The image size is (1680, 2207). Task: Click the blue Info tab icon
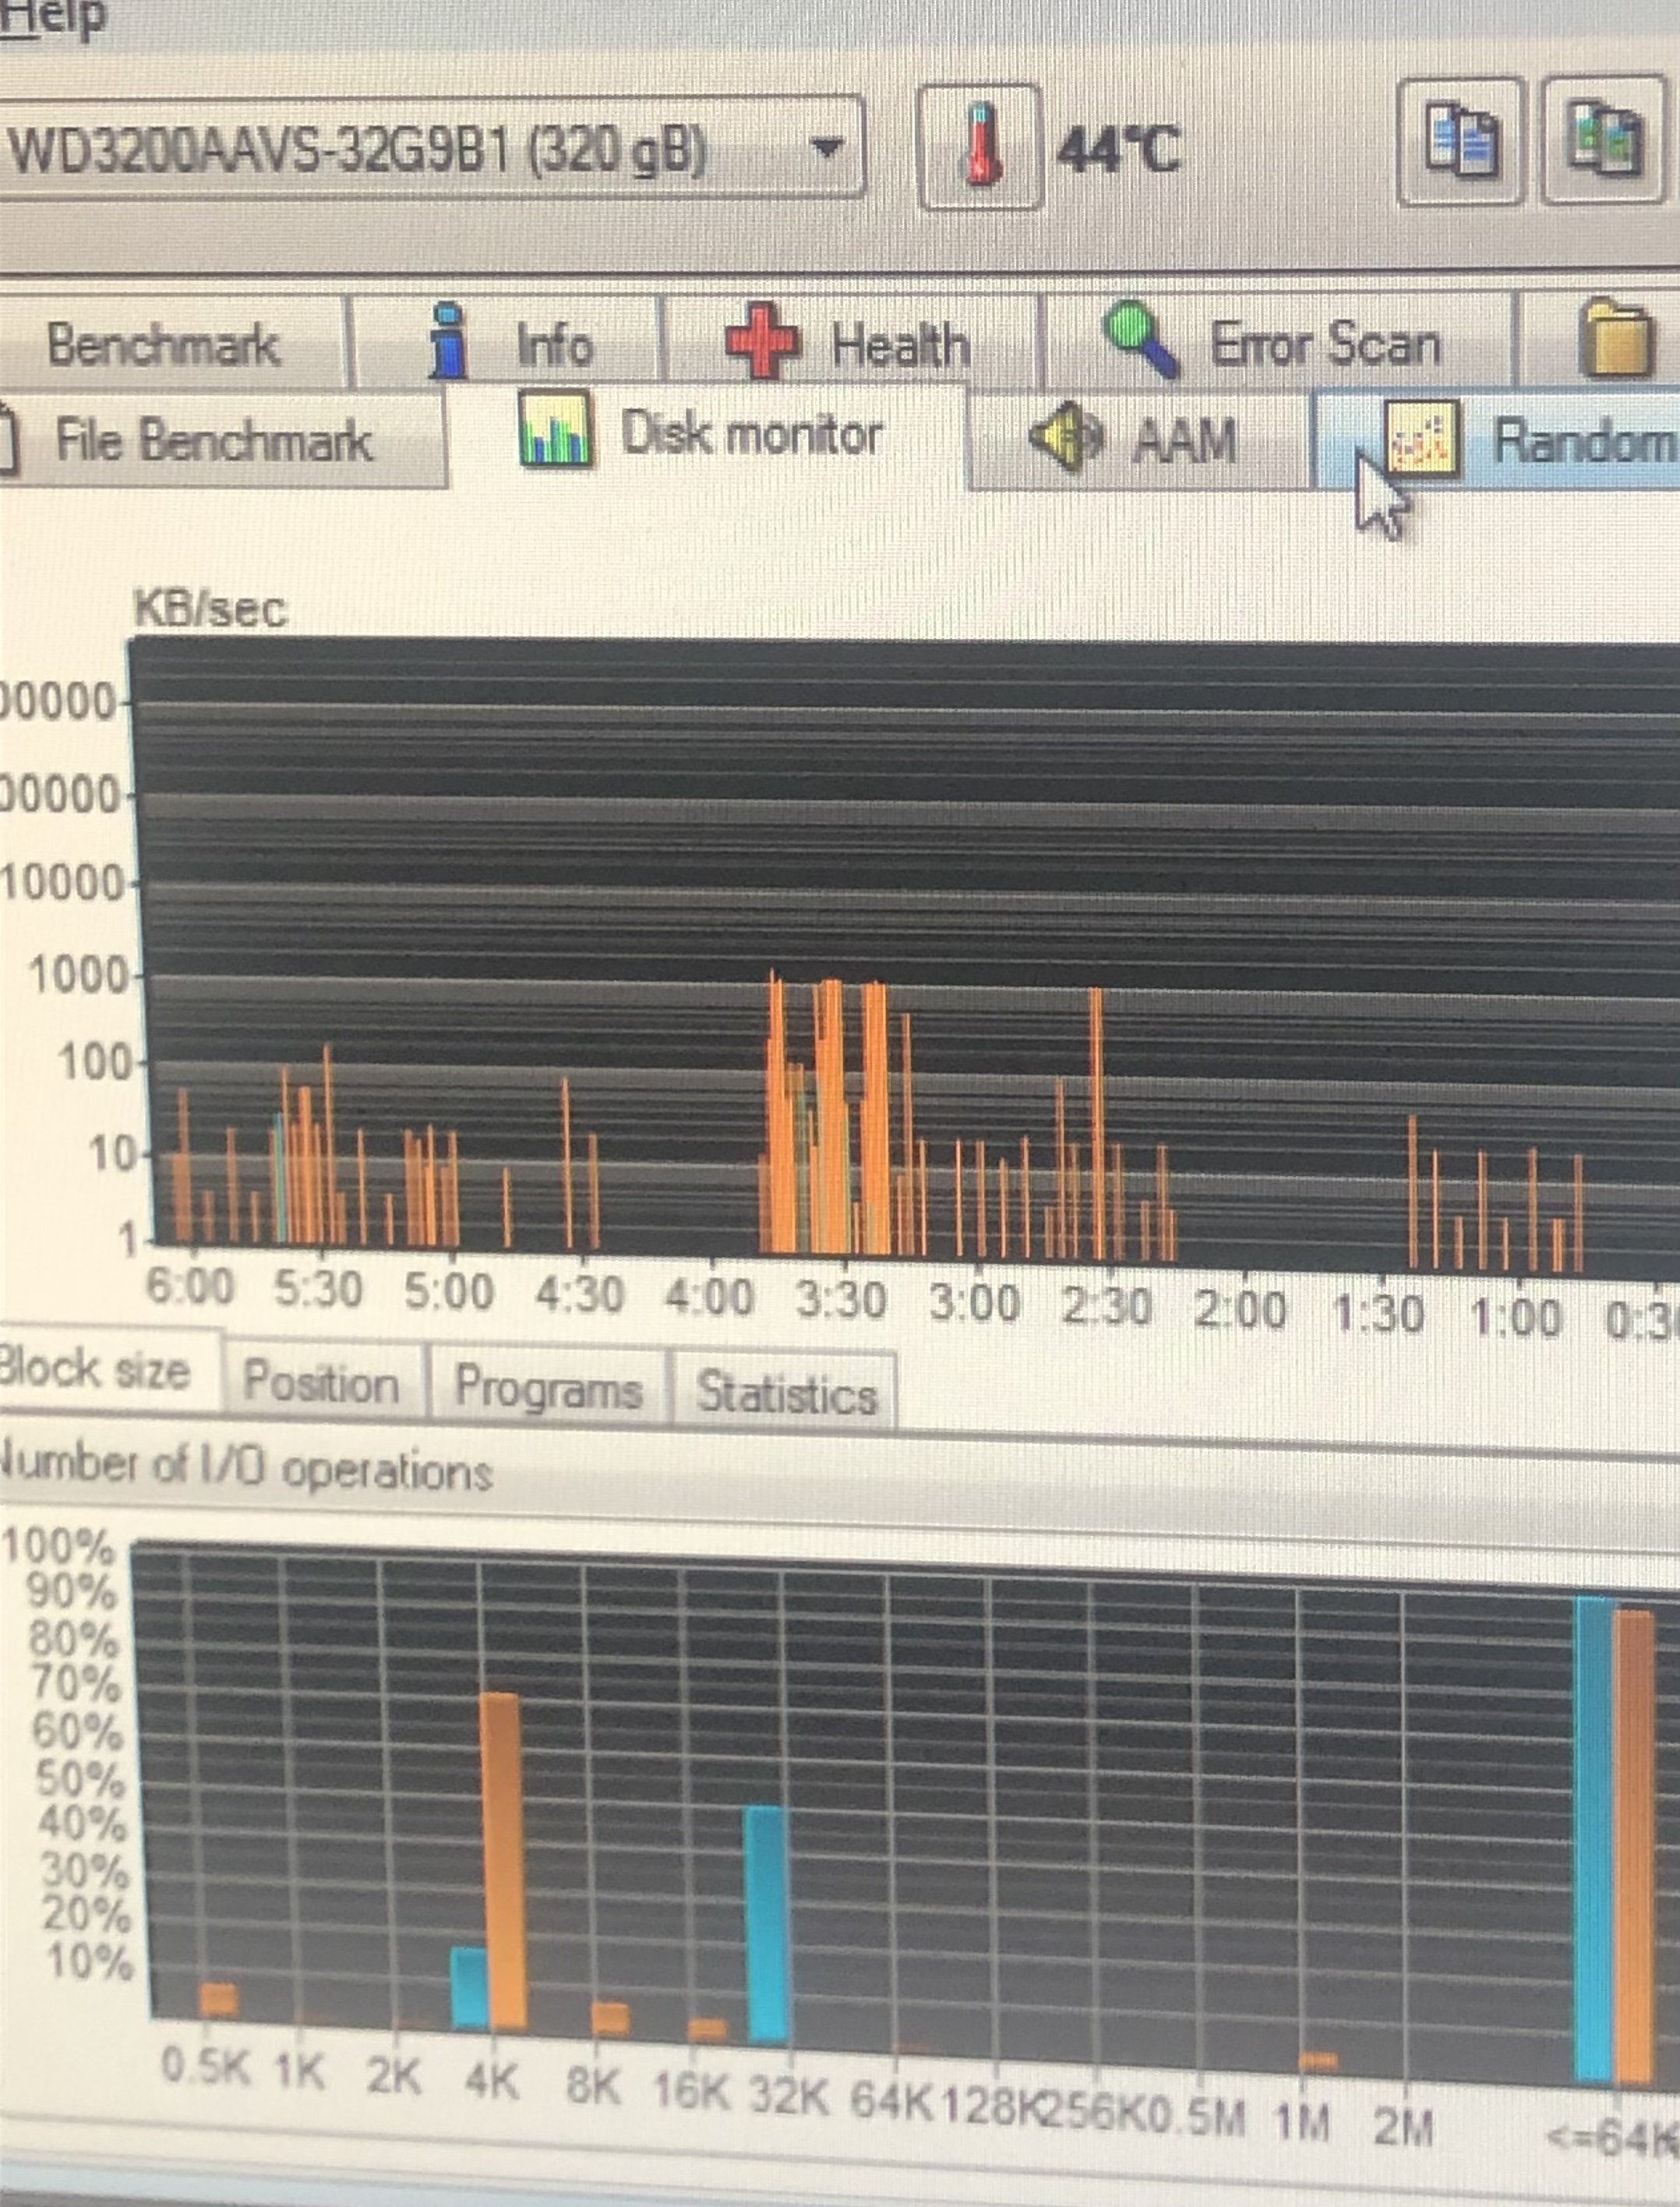tap(449, 341)
